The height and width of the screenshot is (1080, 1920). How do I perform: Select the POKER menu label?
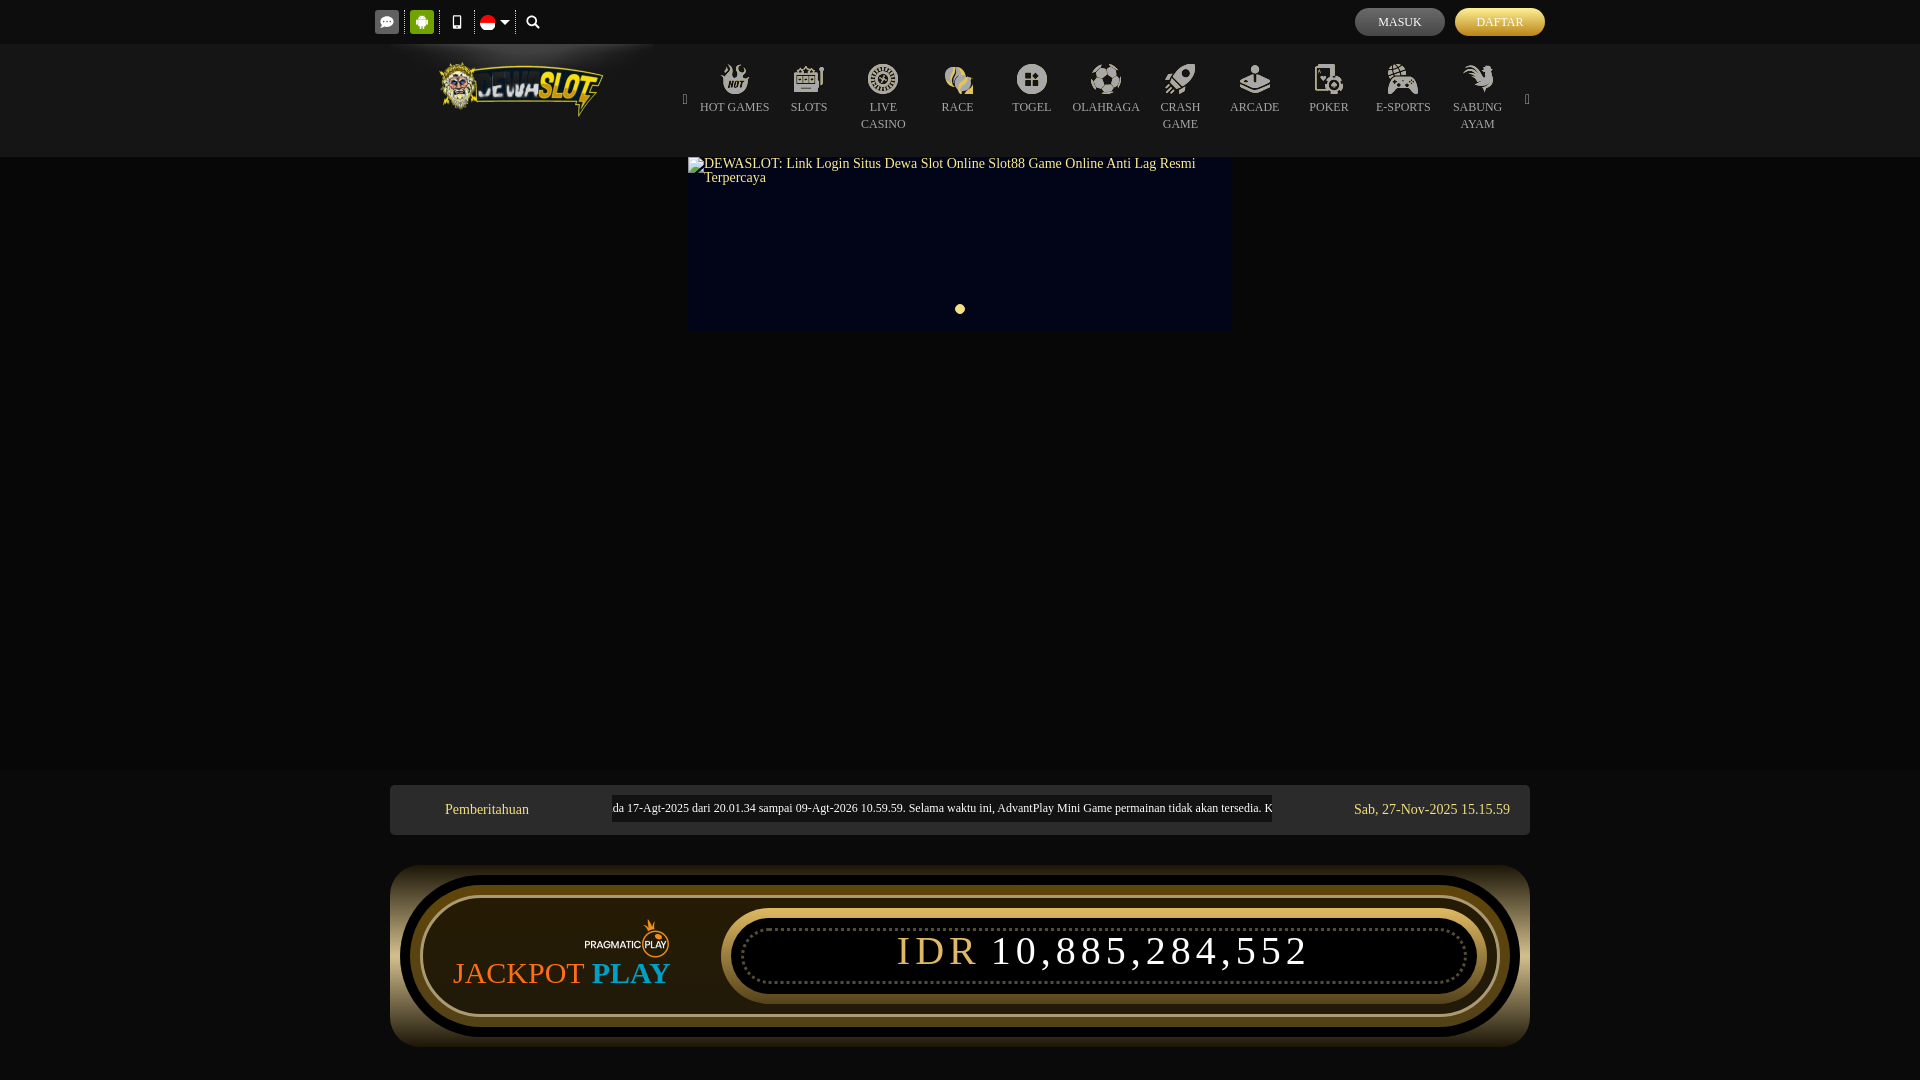1329,107
